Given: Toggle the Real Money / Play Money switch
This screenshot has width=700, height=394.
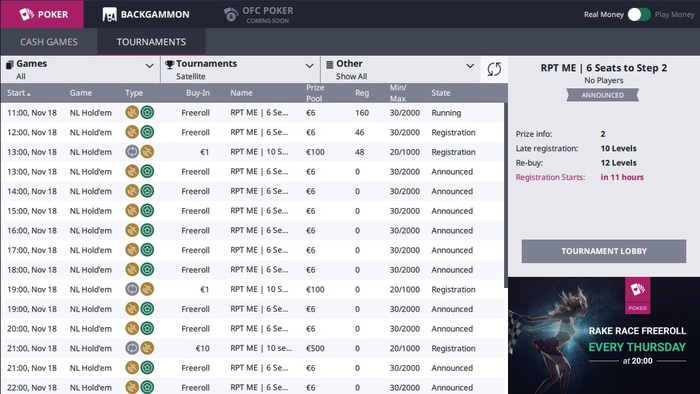Looking at the screenshot, I should coord(639,14).
